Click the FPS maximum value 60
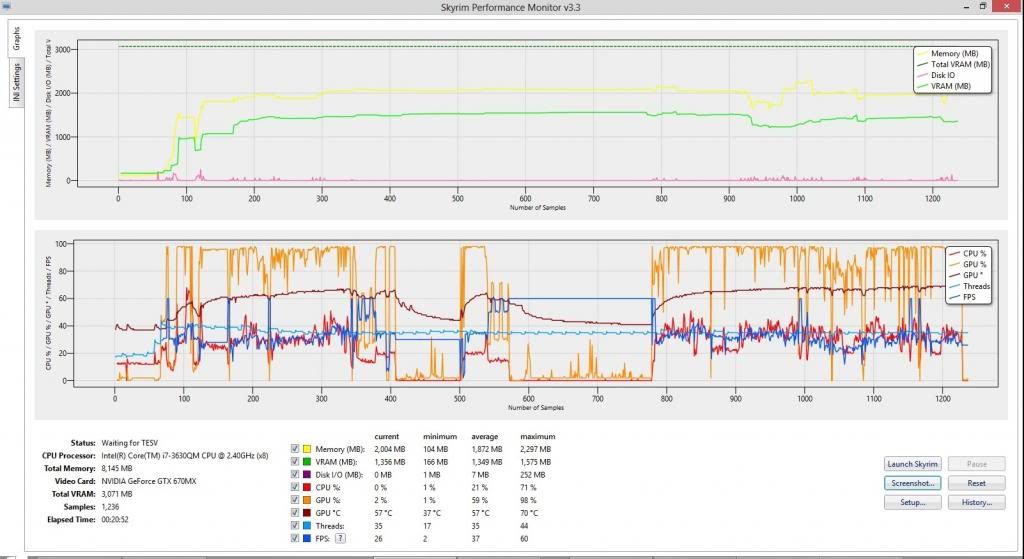This screenshot has height=559, width=1024. coord(524,539)
